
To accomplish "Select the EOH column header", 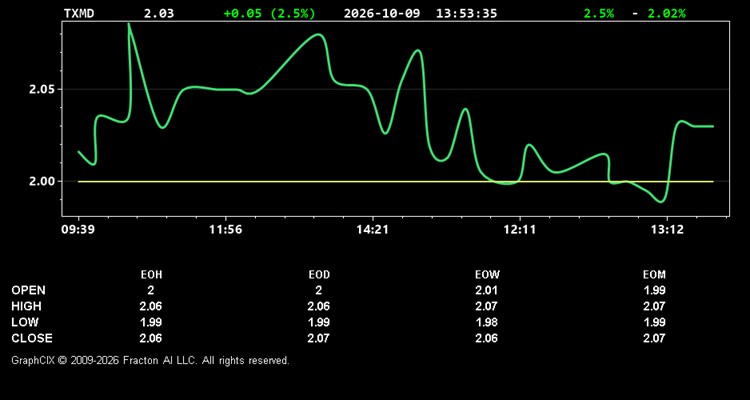I will [x=151, y=275].
